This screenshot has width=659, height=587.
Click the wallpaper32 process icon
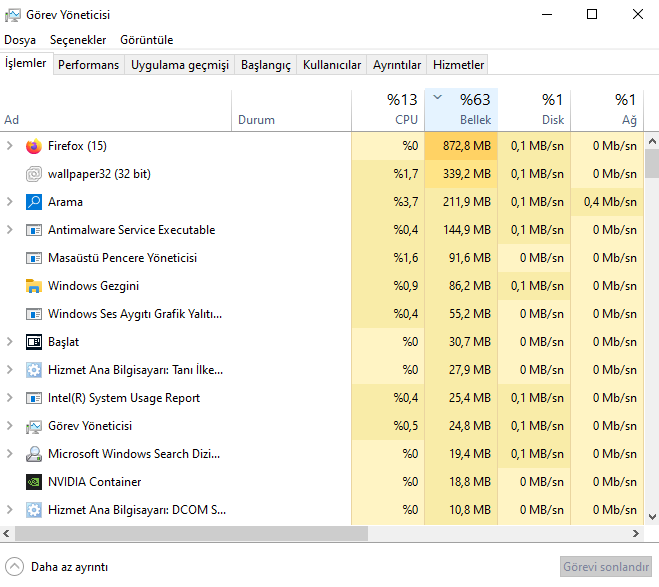[33, 174]
